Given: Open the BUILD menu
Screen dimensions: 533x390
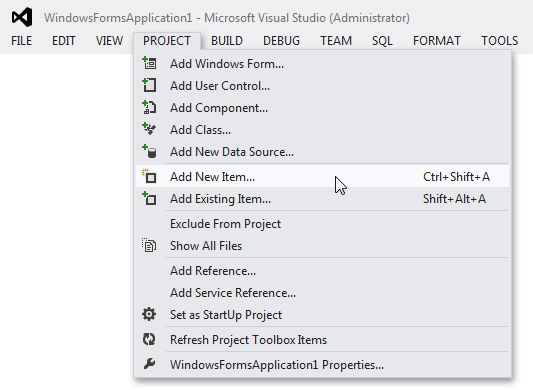Looking at the screenshot, I should click(227, 41).
